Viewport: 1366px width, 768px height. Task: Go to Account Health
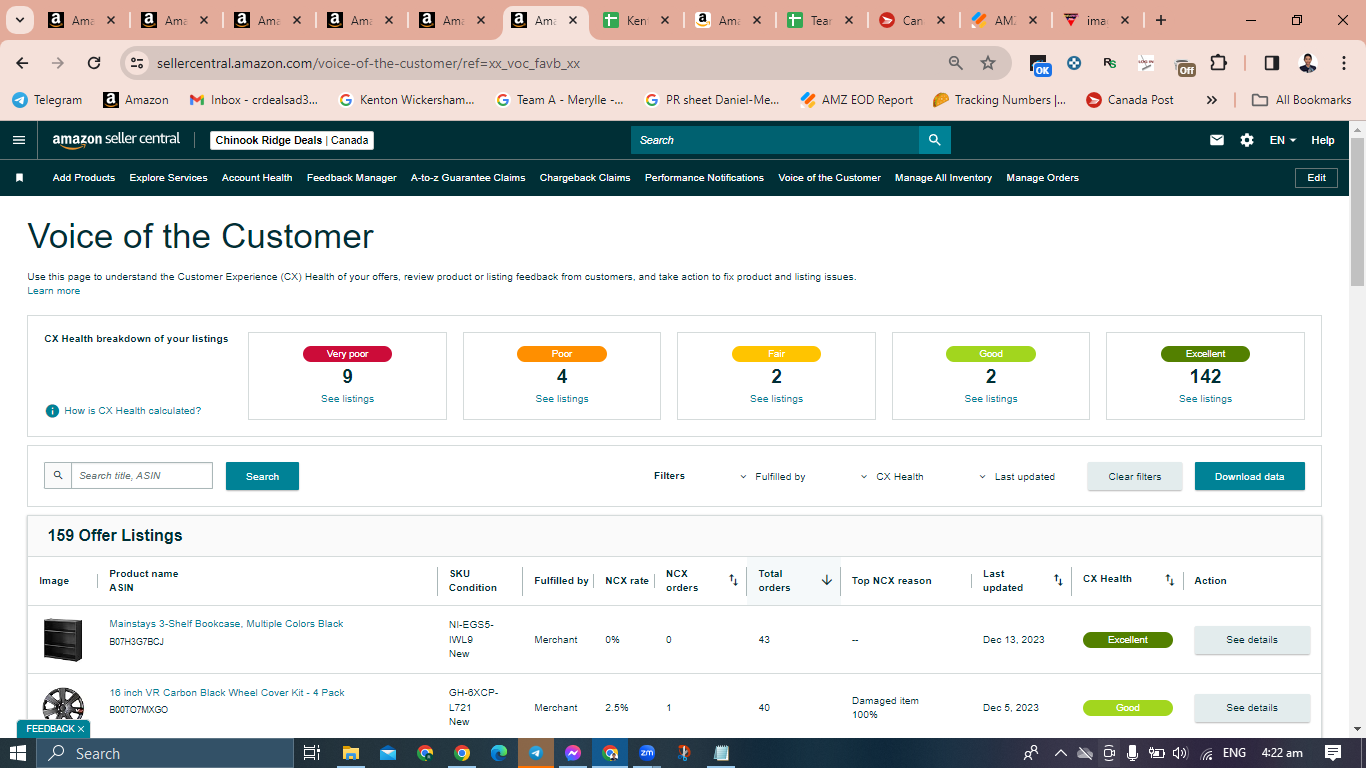tap(257, 178)
